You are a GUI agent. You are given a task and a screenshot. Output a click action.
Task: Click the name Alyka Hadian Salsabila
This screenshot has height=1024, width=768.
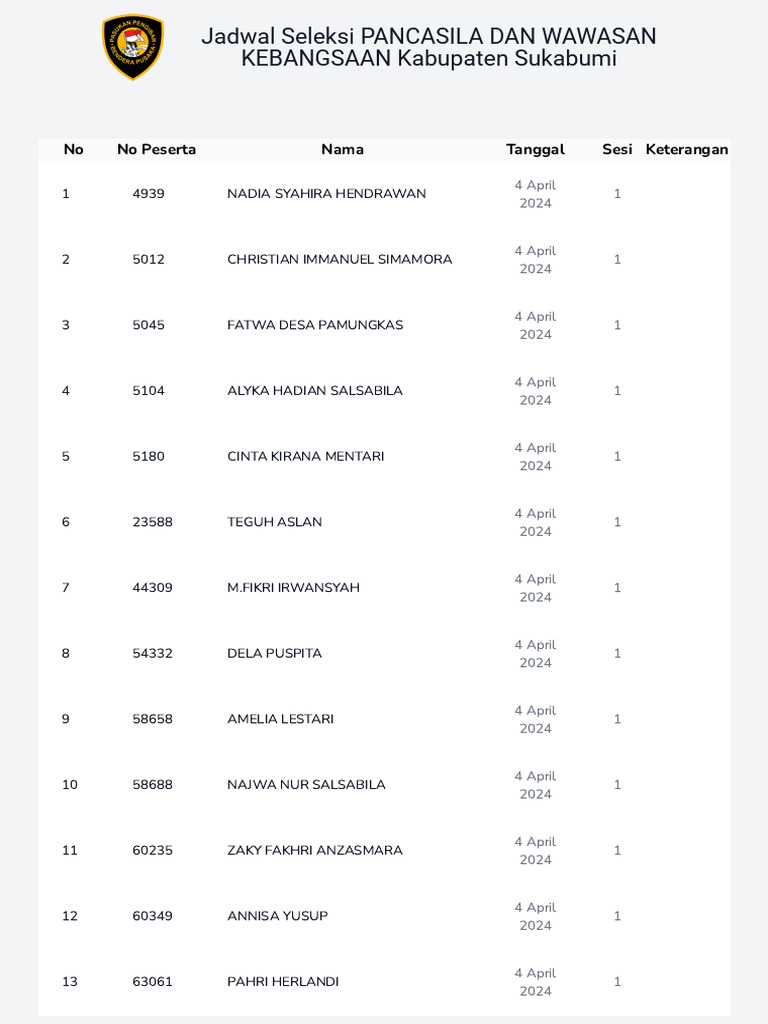coord(314,391)
